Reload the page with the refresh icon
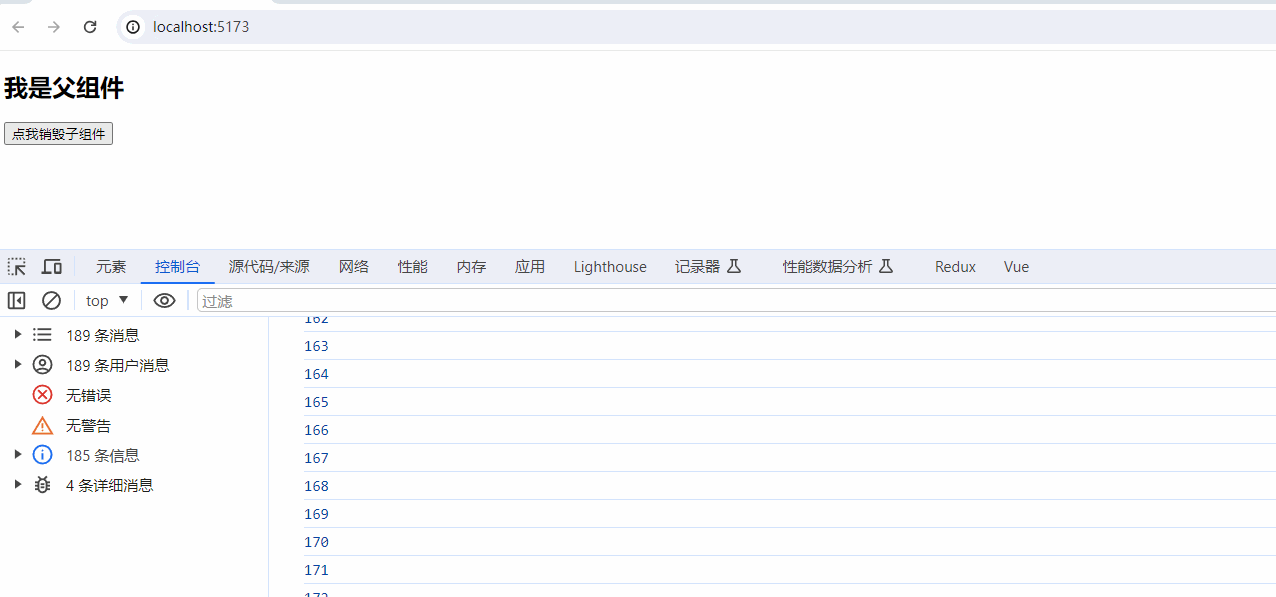1276x597 pixels. [90, 27]
